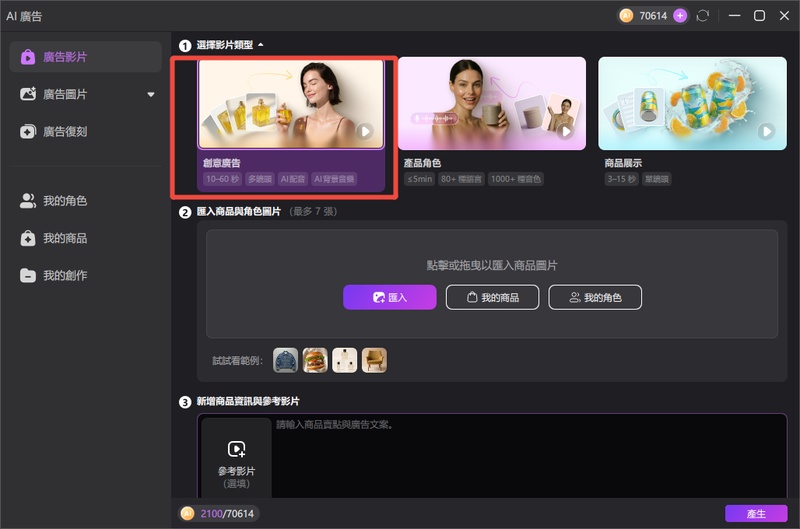Close the AI 廣告 window
Screen dimensions: 800x529
(x=784, y=16)
